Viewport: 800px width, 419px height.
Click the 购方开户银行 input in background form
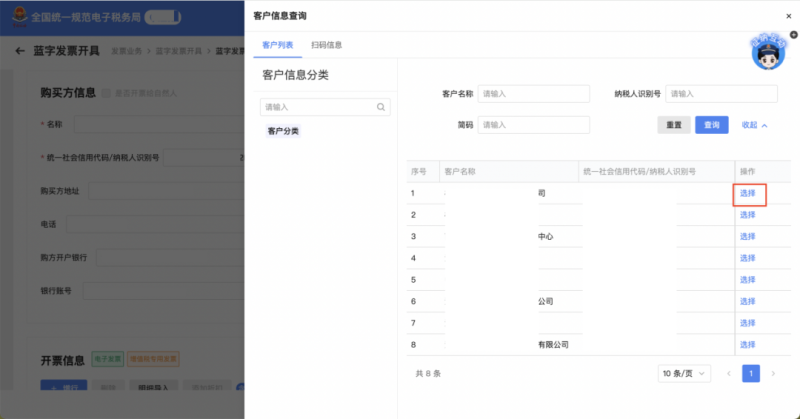[x=170, y=257]
